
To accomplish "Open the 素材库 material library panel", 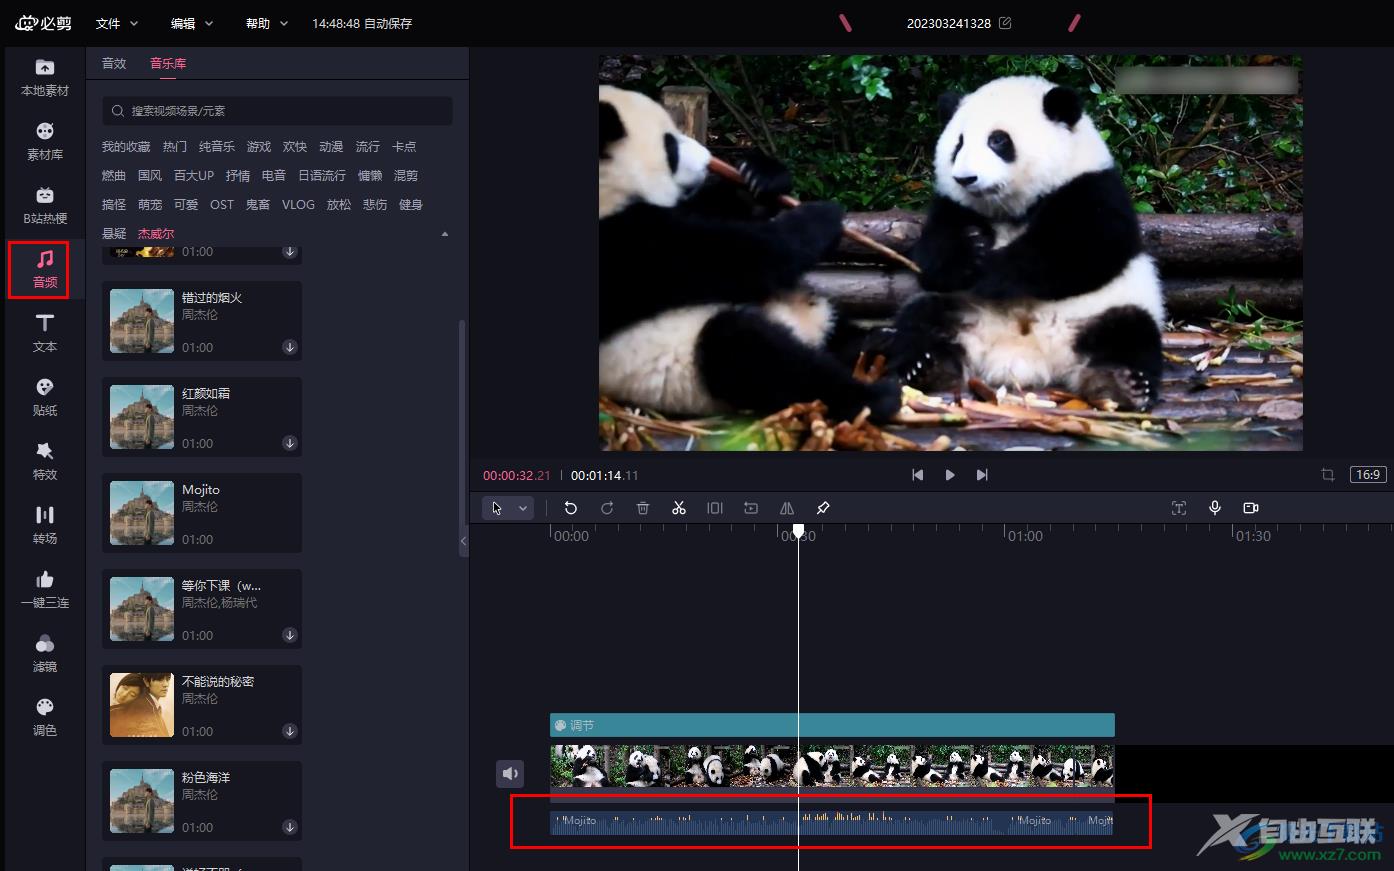I will coord(45,142).
